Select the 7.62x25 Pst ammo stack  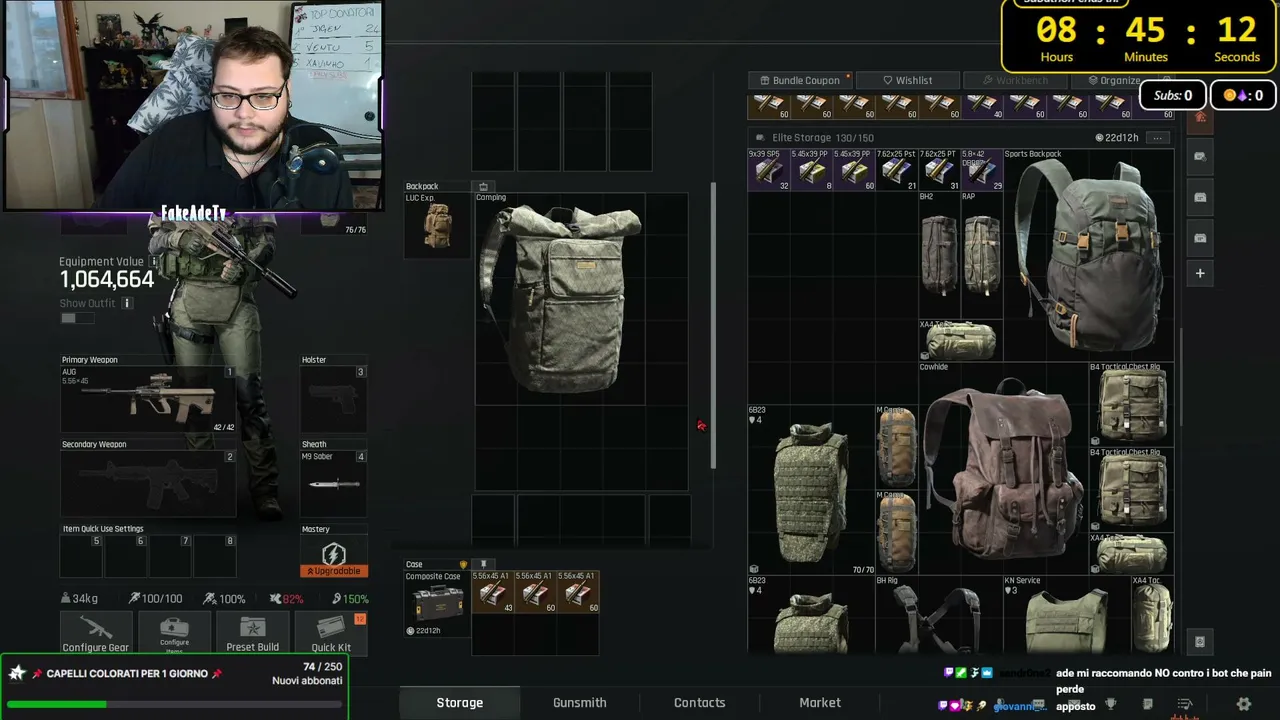point(897,170)
